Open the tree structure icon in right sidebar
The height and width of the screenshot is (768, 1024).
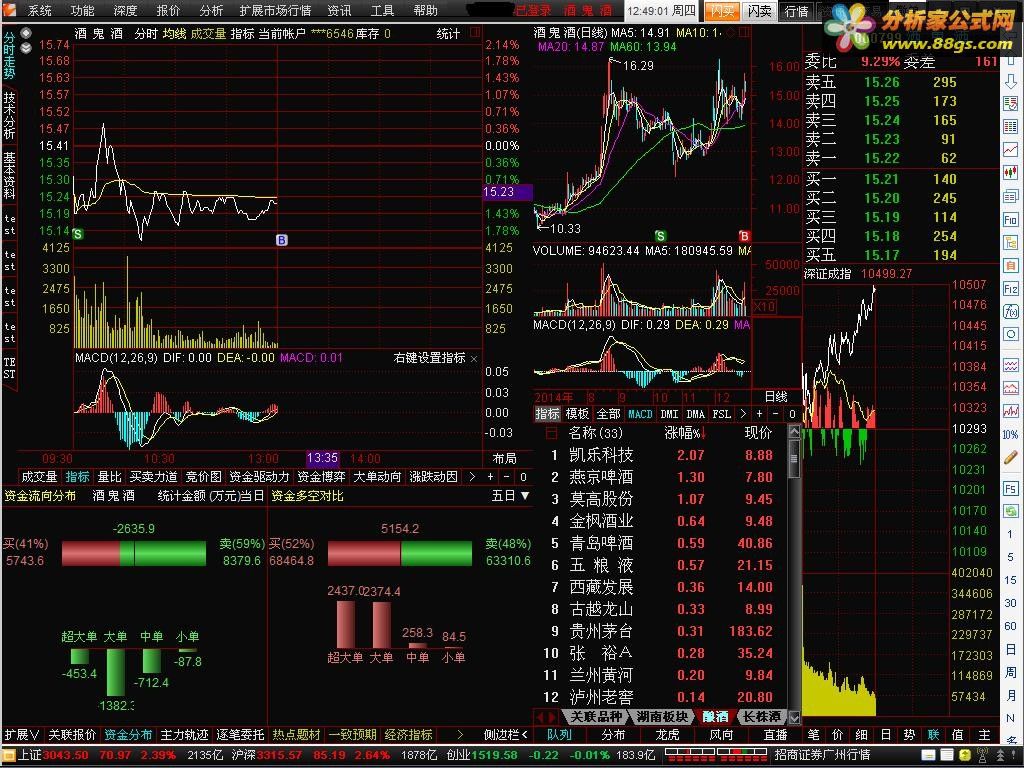click(x=1010, y=242)
